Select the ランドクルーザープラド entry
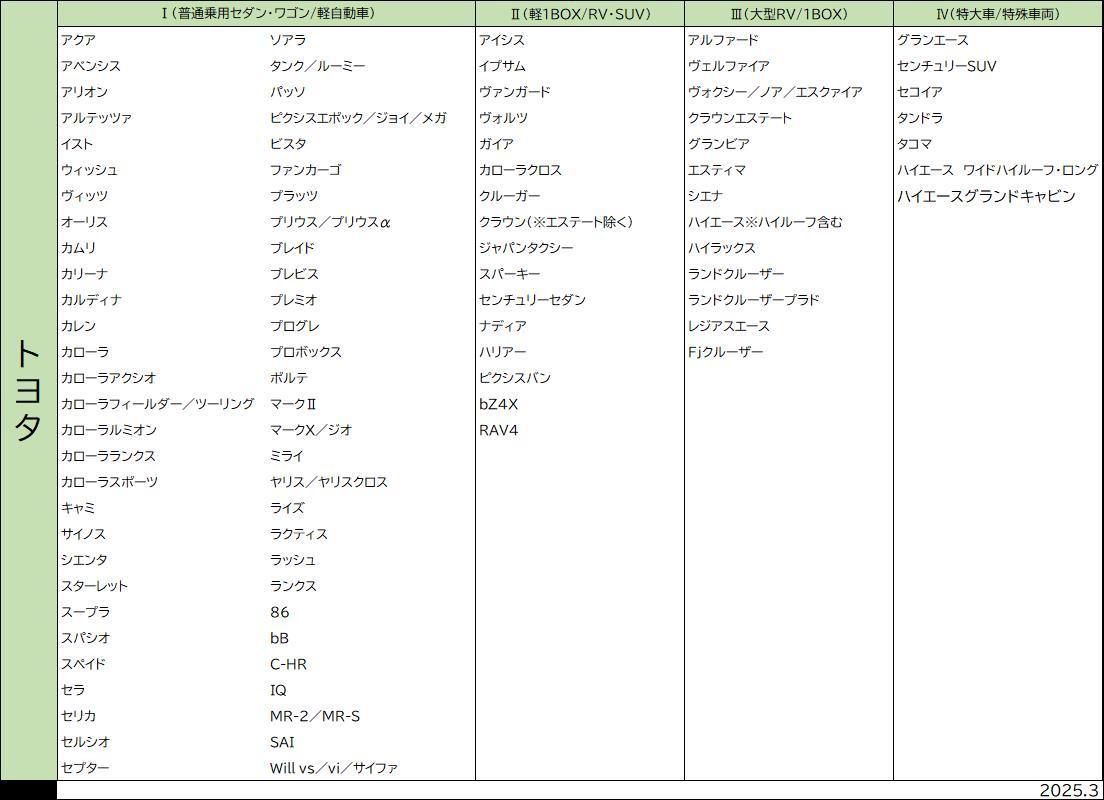The height and width of the screenshot is (800, 1104). click(x=753, y=300)
